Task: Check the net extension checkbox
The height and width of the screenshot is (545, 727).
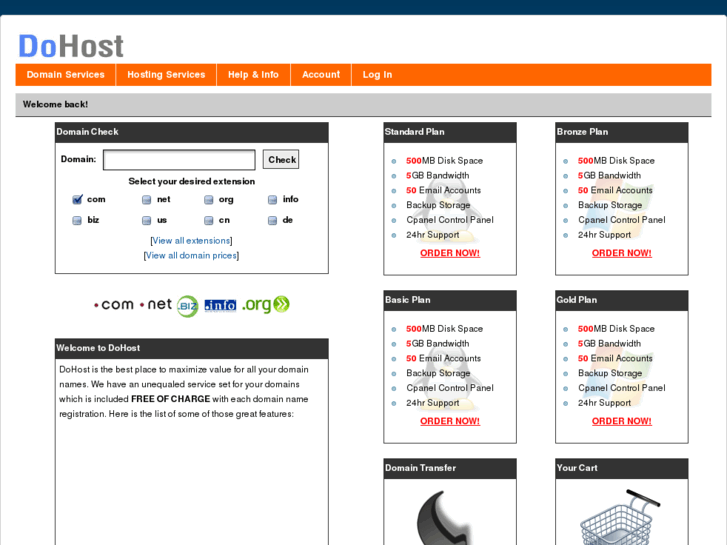Action: point(147,200)
